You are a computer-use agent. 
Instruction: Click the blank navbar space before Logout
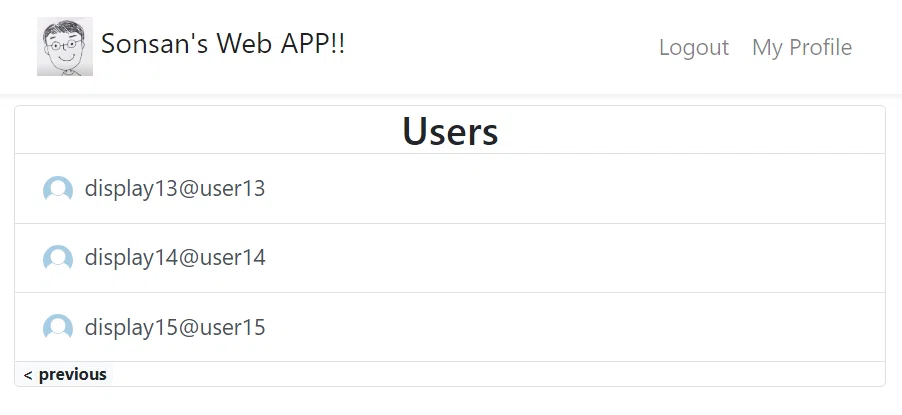[x=500, y=47]
